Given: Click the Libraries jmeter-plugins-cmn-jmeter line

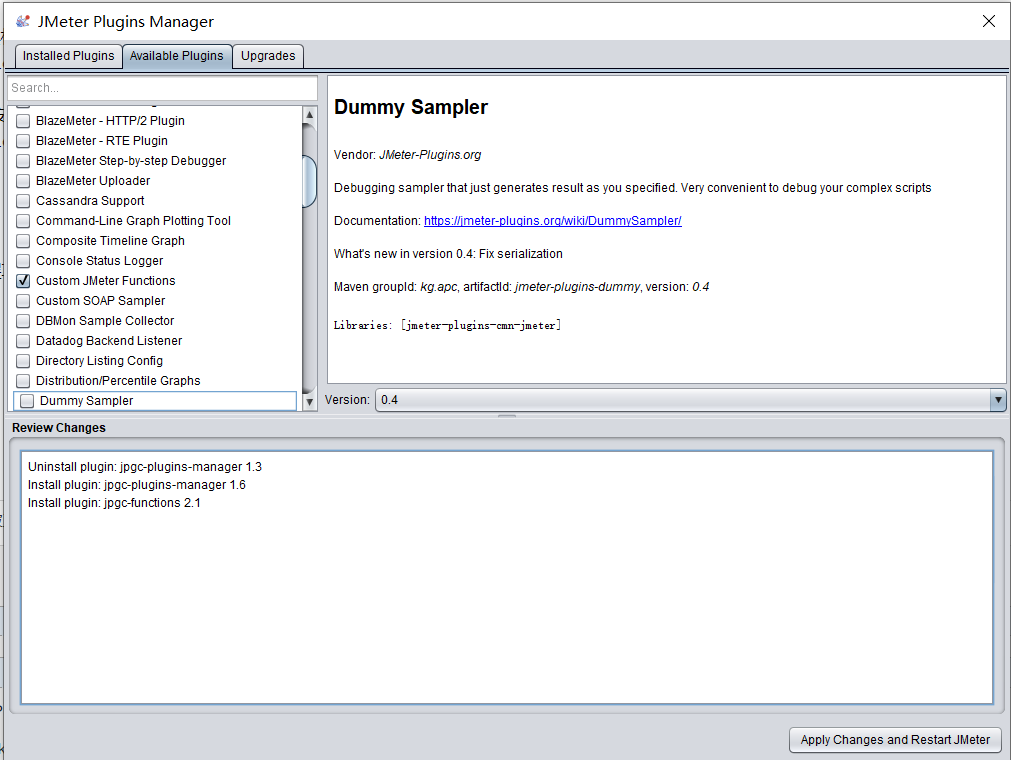Looking at the screenshot, I should tap(447, 325).
